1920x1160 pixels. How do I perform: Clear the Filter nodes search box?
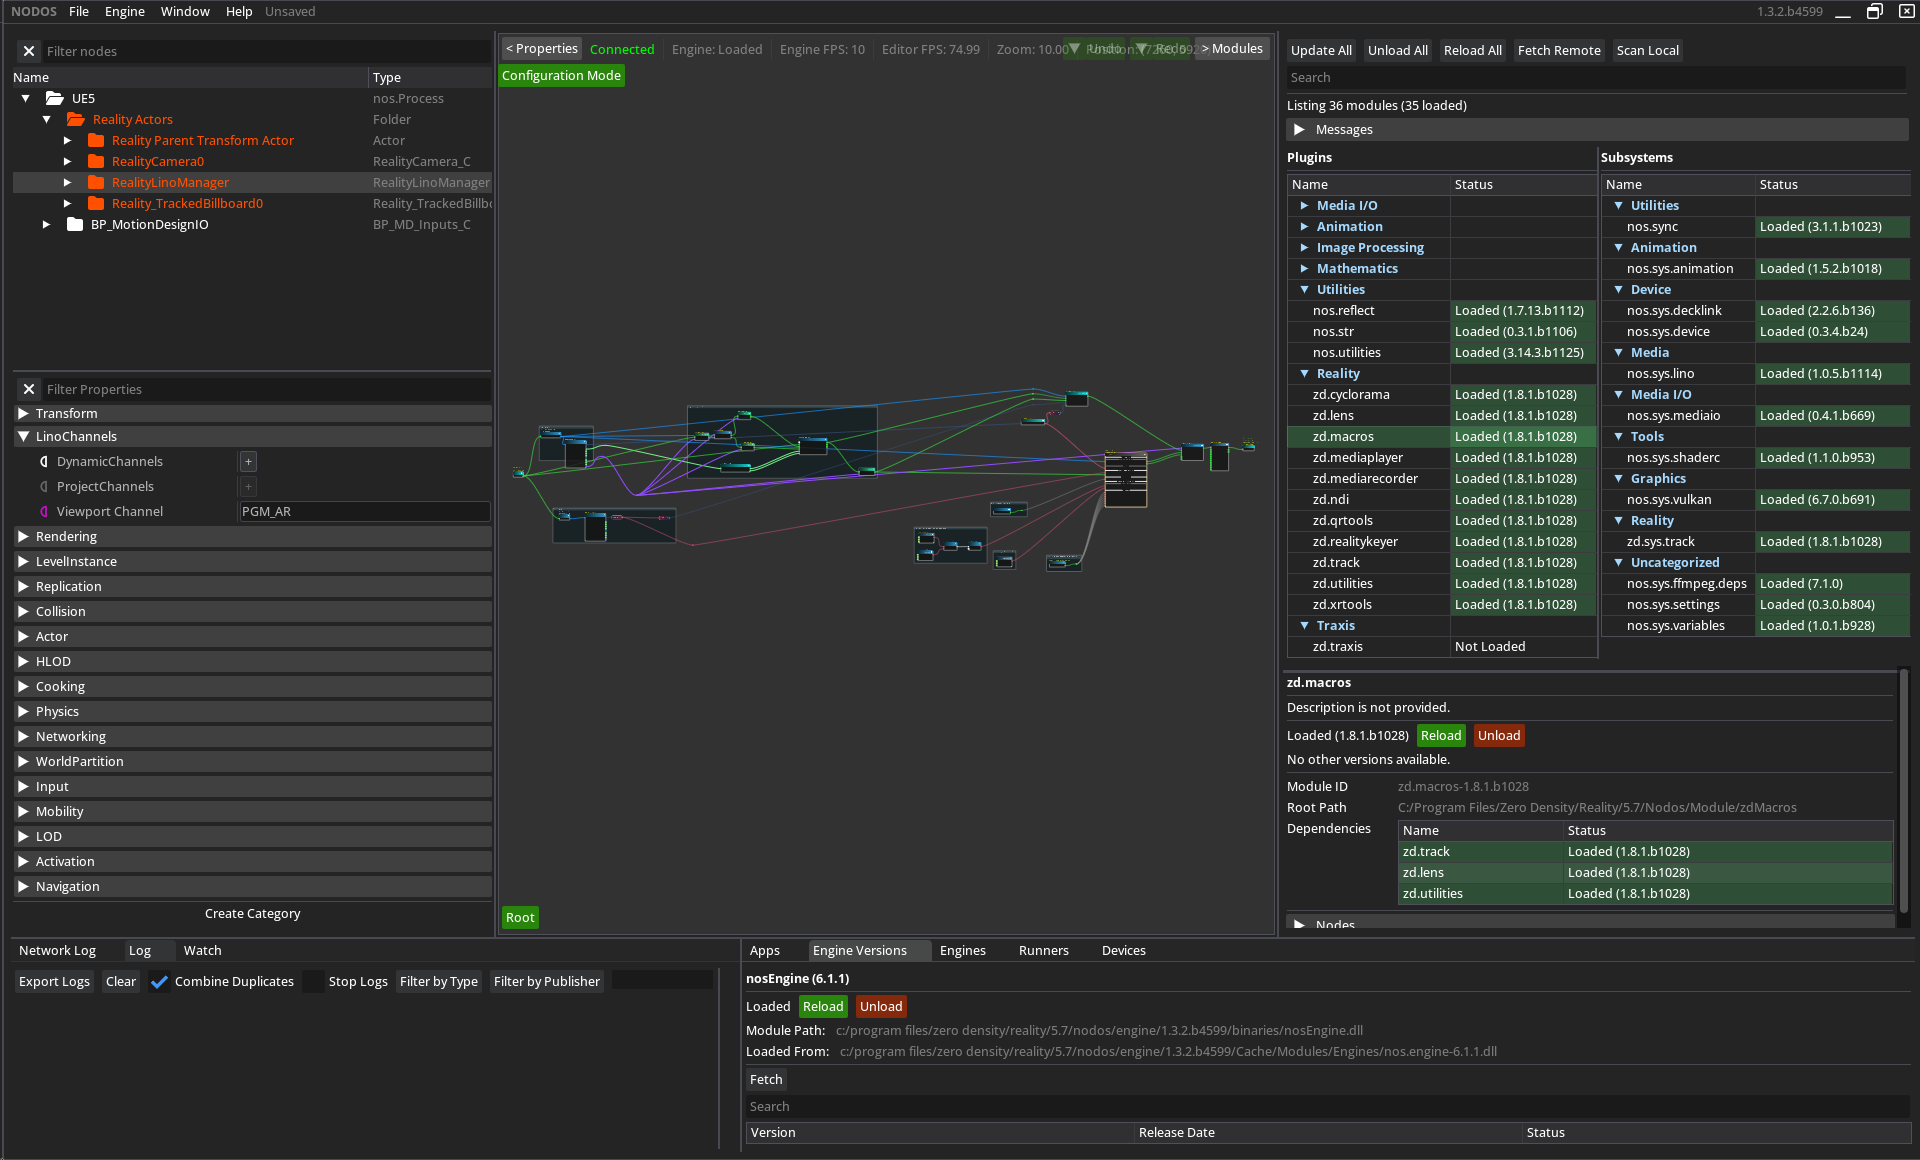point(29,51)
